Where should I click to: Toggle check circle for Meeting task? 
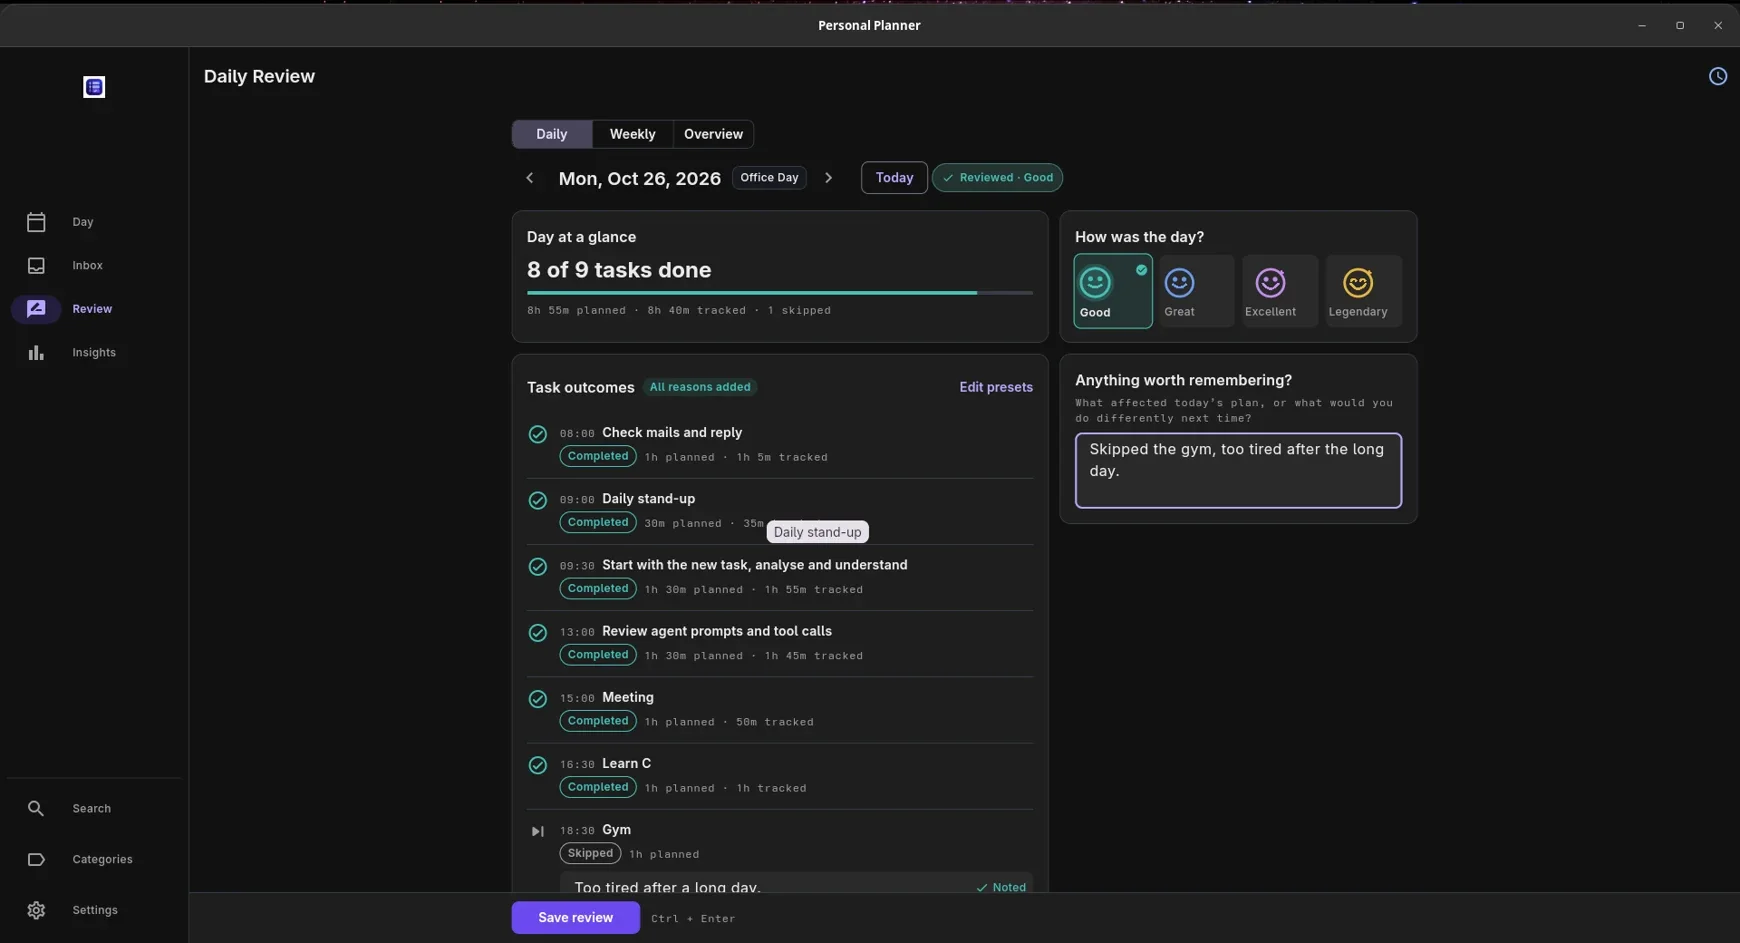537,699
